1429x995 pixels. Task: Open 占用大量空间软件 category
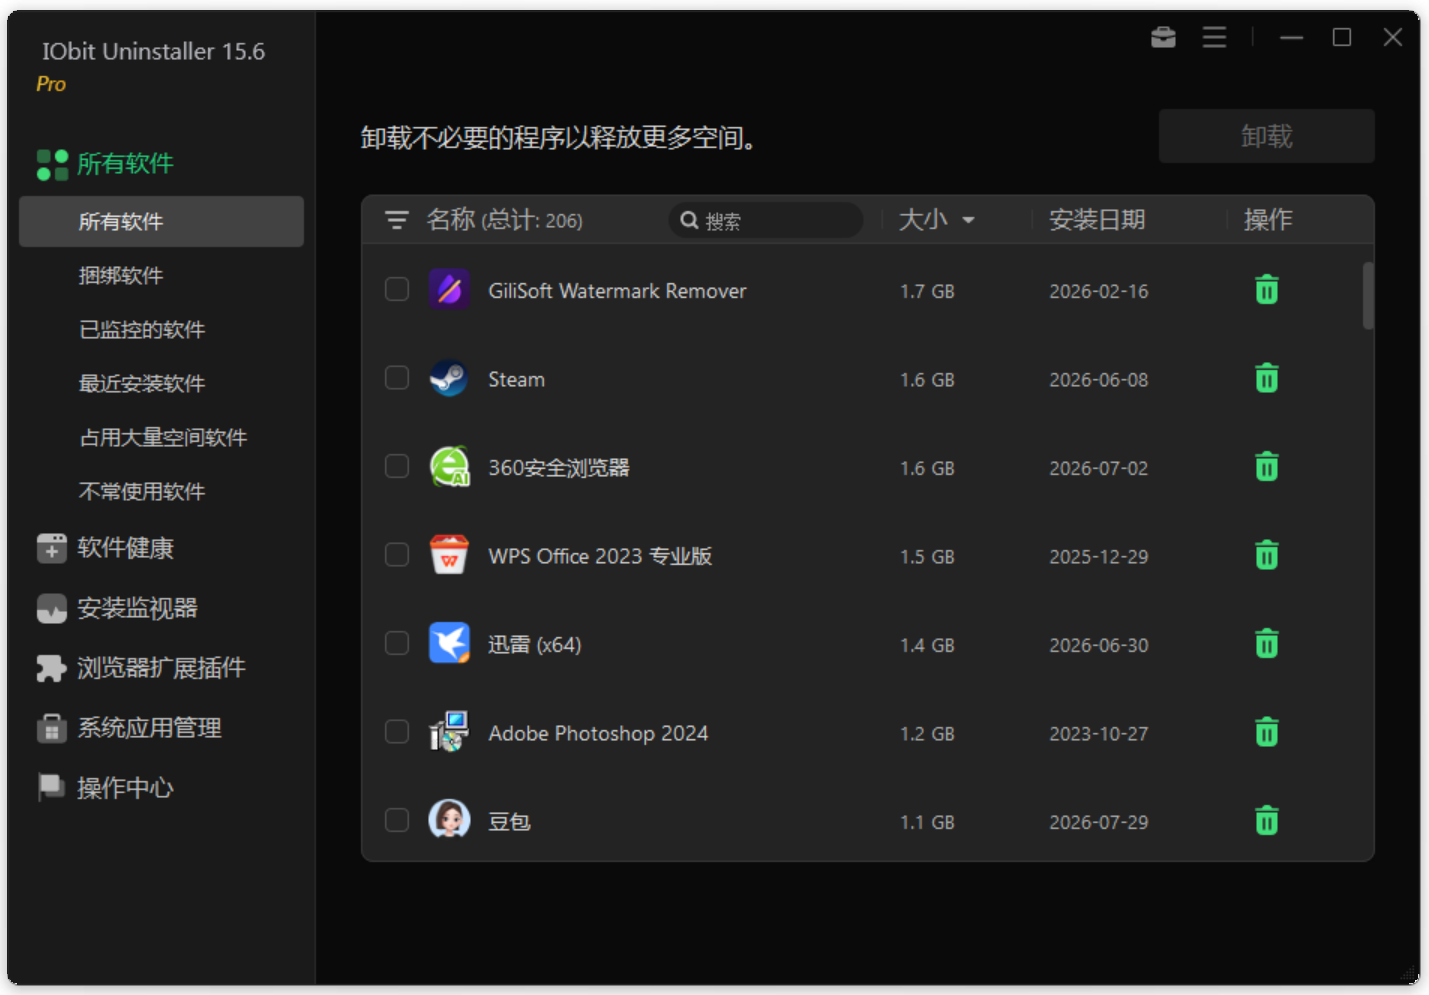click(161, 437)
